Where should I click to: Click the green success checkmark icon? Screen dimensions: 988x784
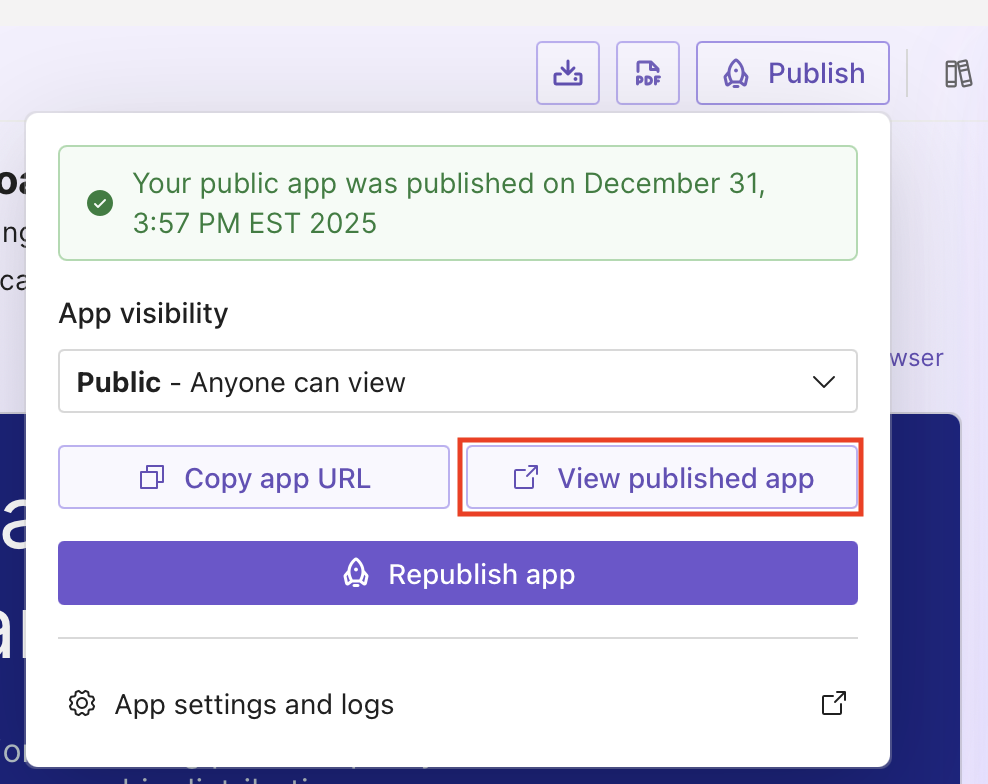coord(99,203)
